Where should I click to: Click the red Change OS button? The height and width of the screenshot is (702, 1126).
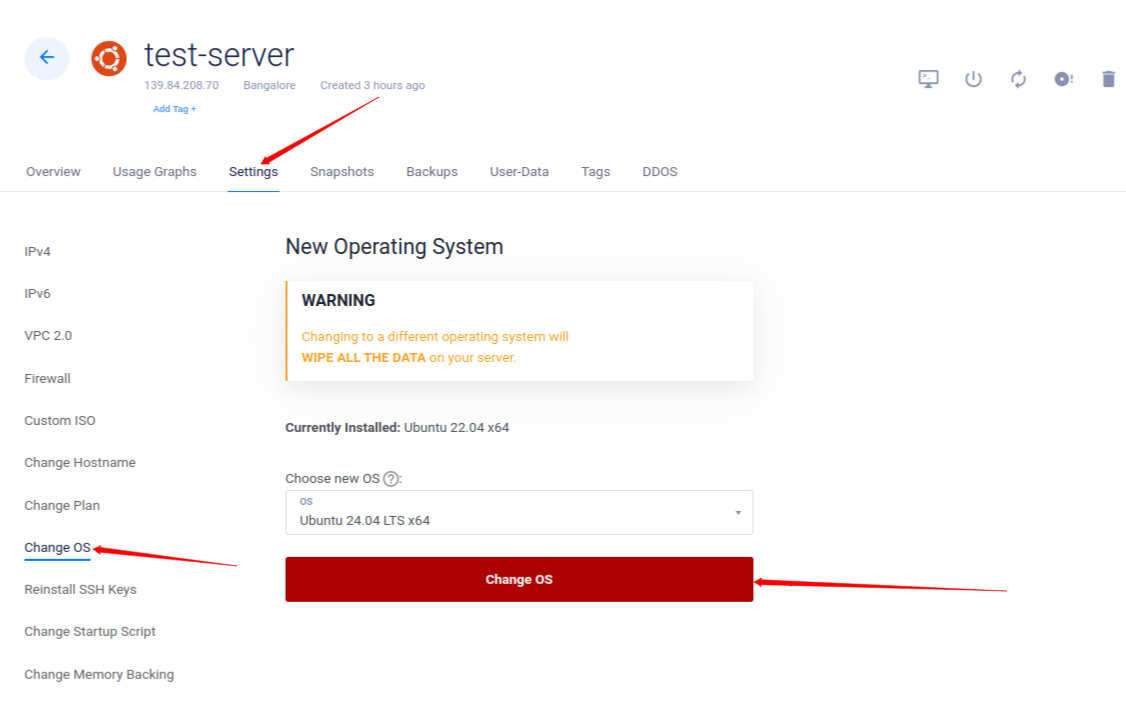(x=519, y=579)
